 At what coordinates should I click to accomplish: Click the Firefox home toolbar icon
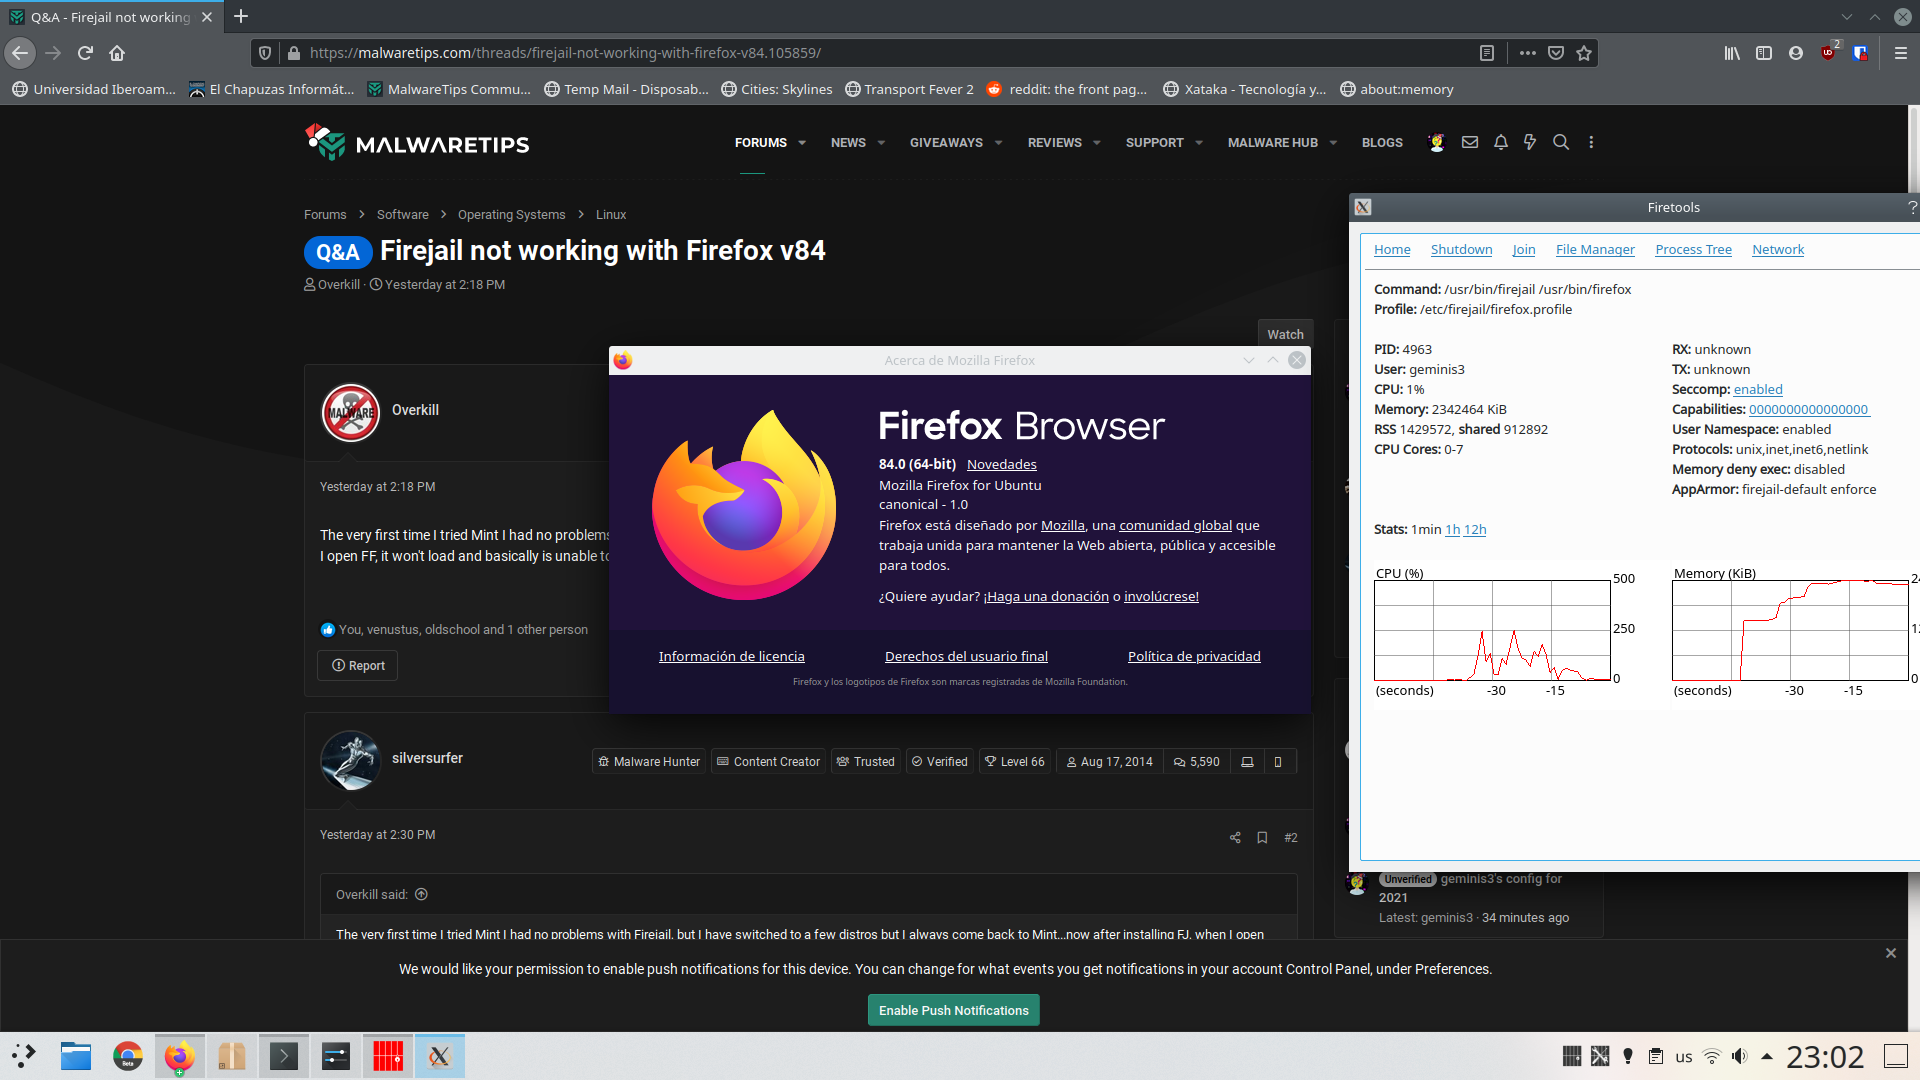[117, 53]
